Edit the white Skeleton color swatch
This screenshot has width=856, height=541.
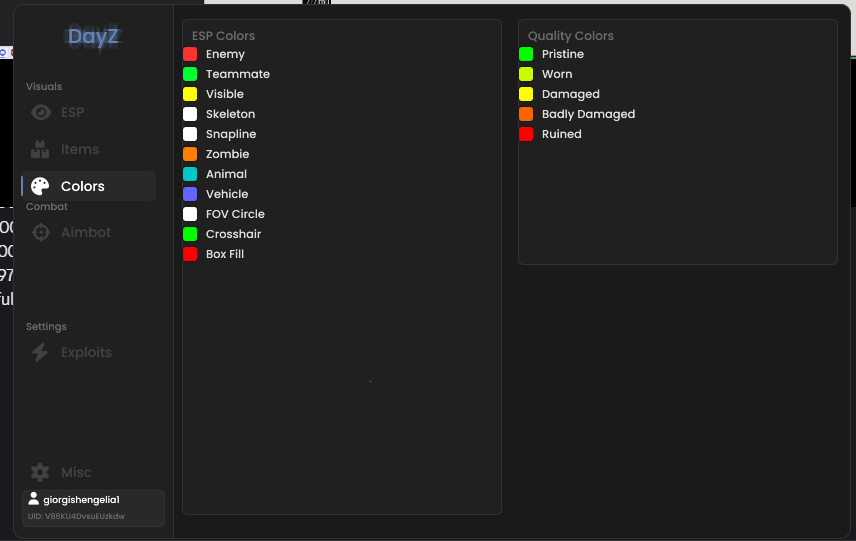190,114
